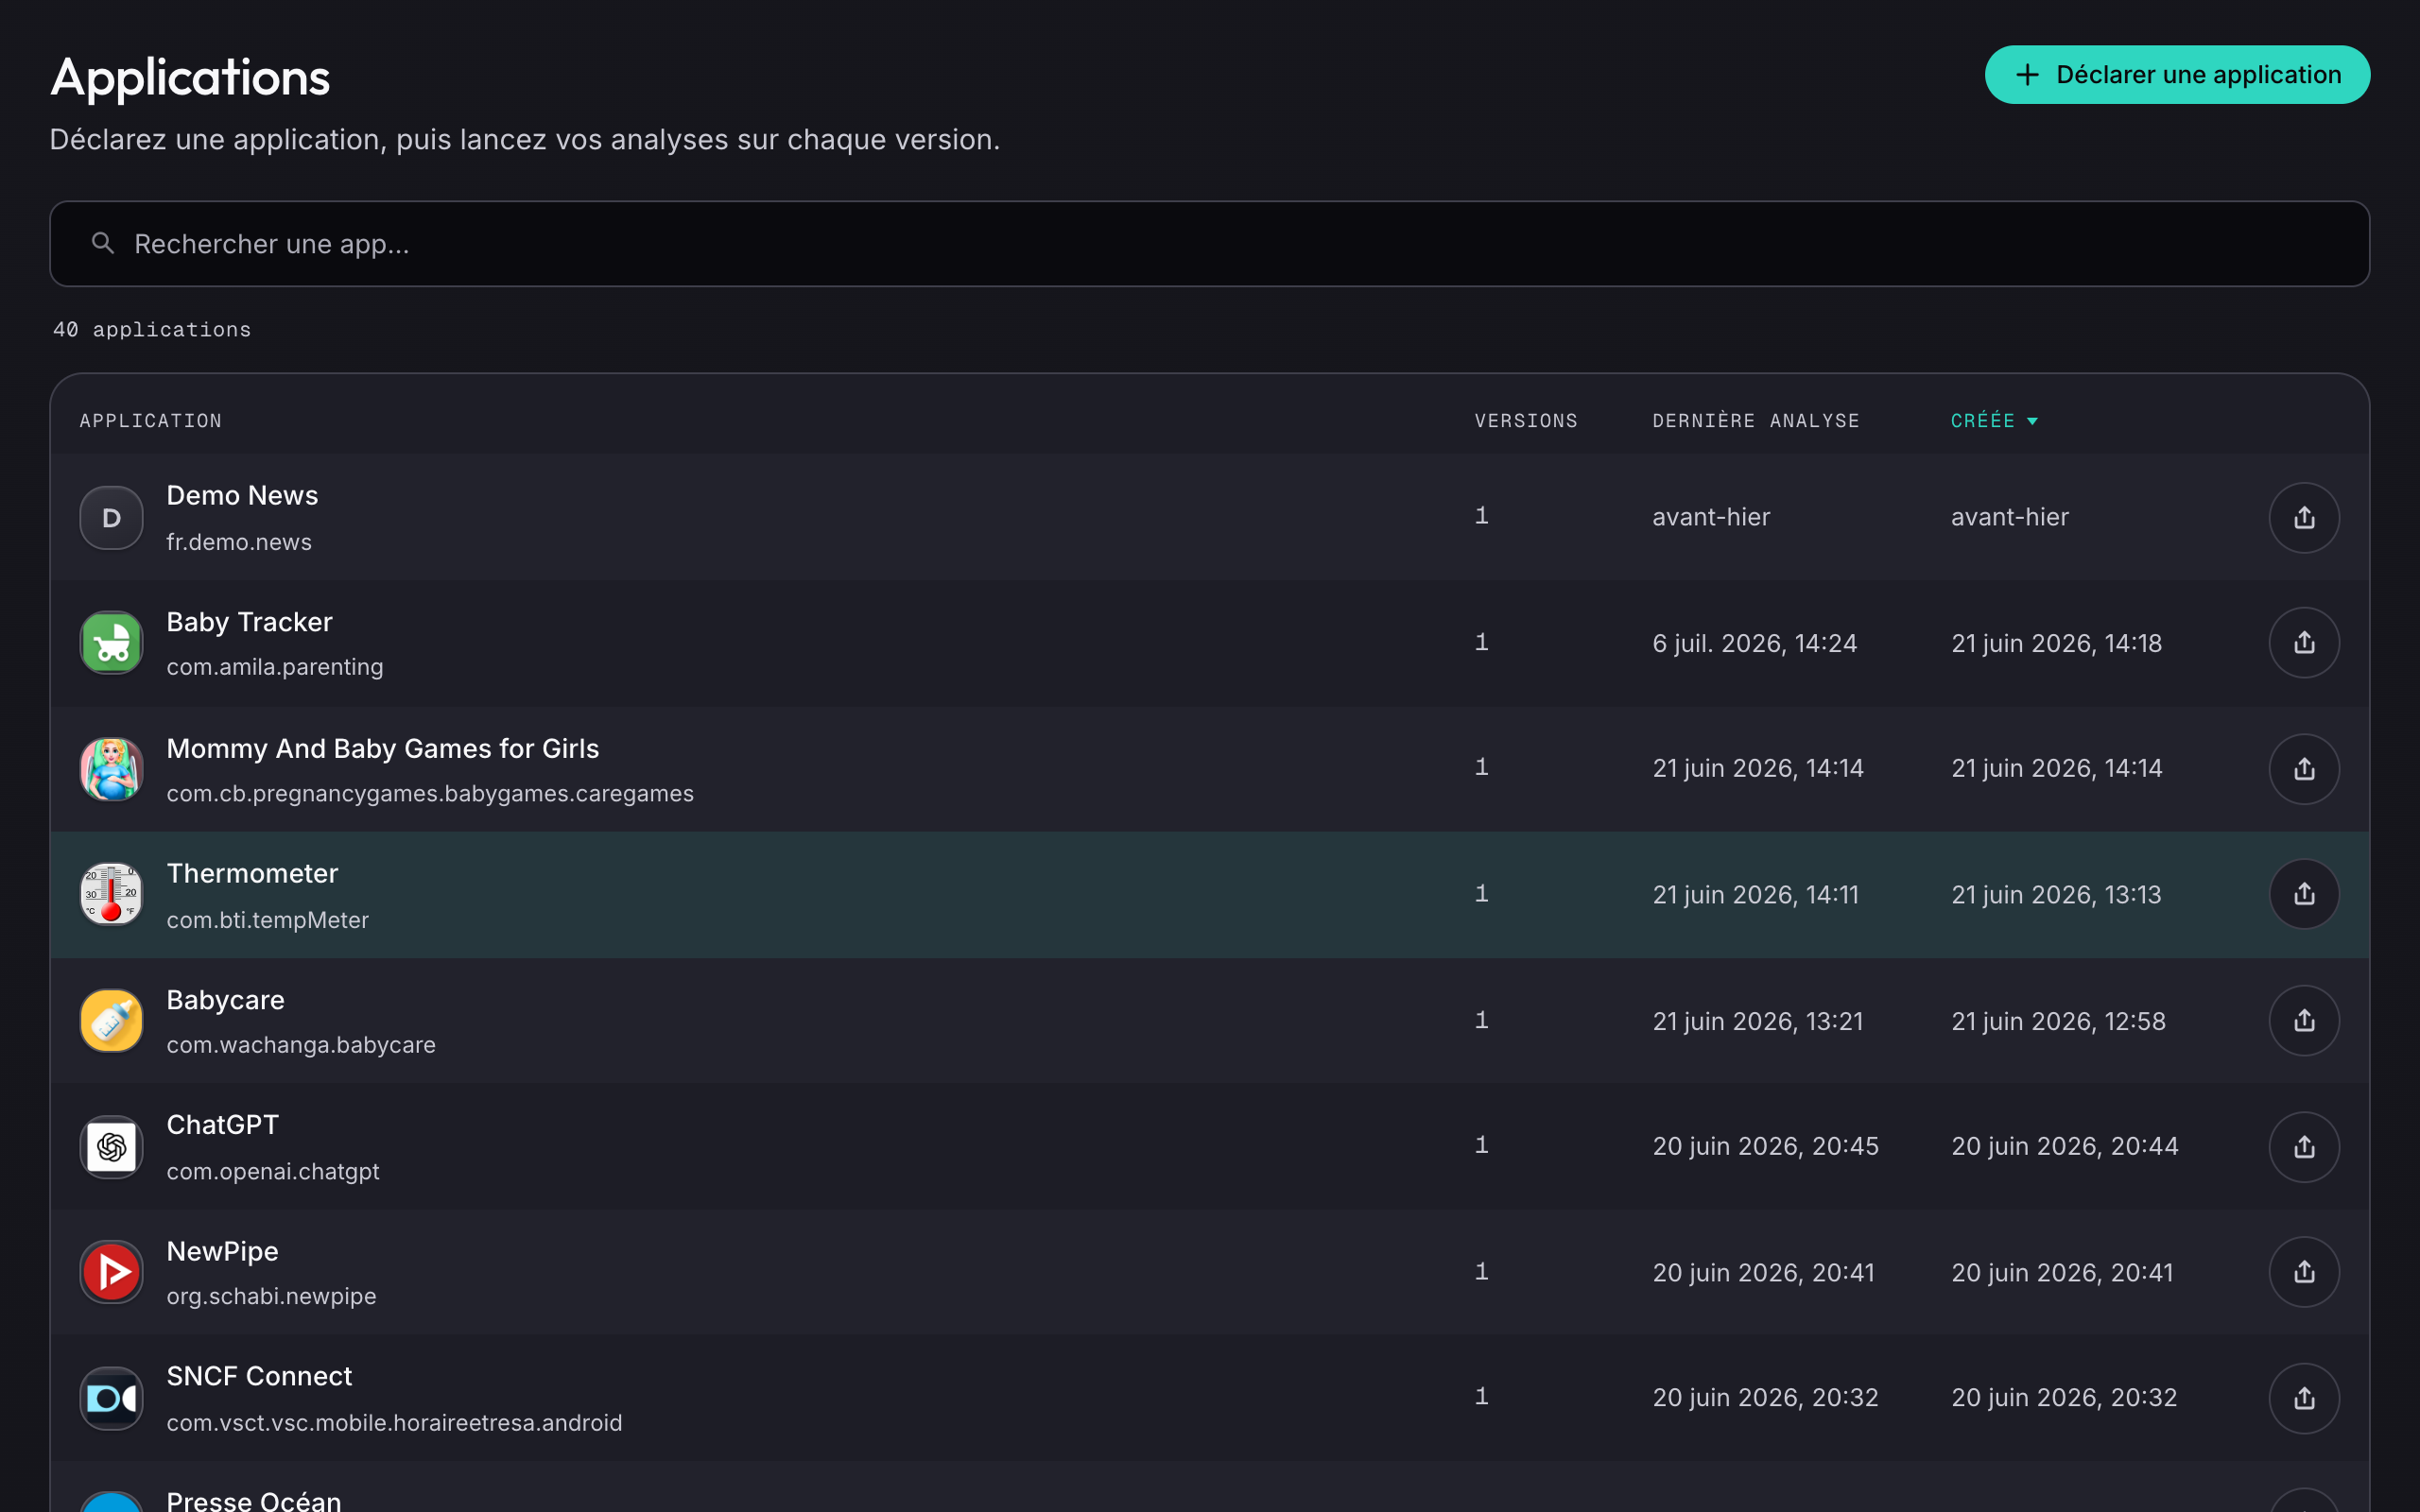Sort by Dernière analyse column header
This screenshot has height=1512, width=2420.
(1756, 421)
